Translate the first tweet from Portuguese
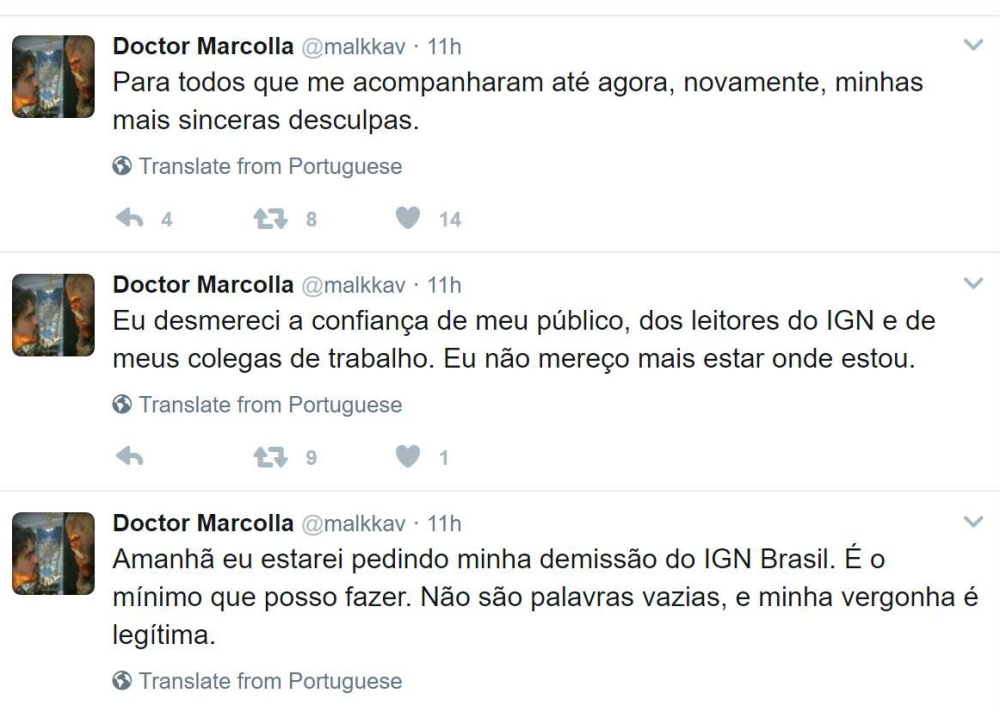 click(x=269, y=166)
